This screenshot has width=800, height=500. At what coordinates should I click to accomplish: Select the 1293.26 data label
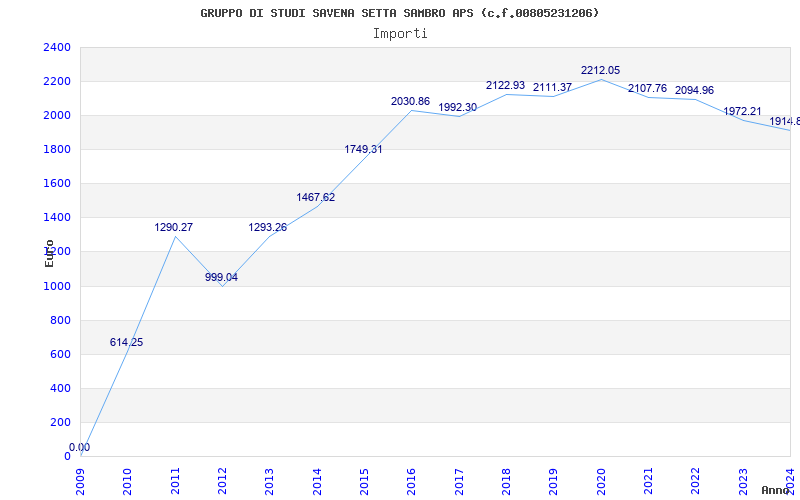[x=268, y=228]
